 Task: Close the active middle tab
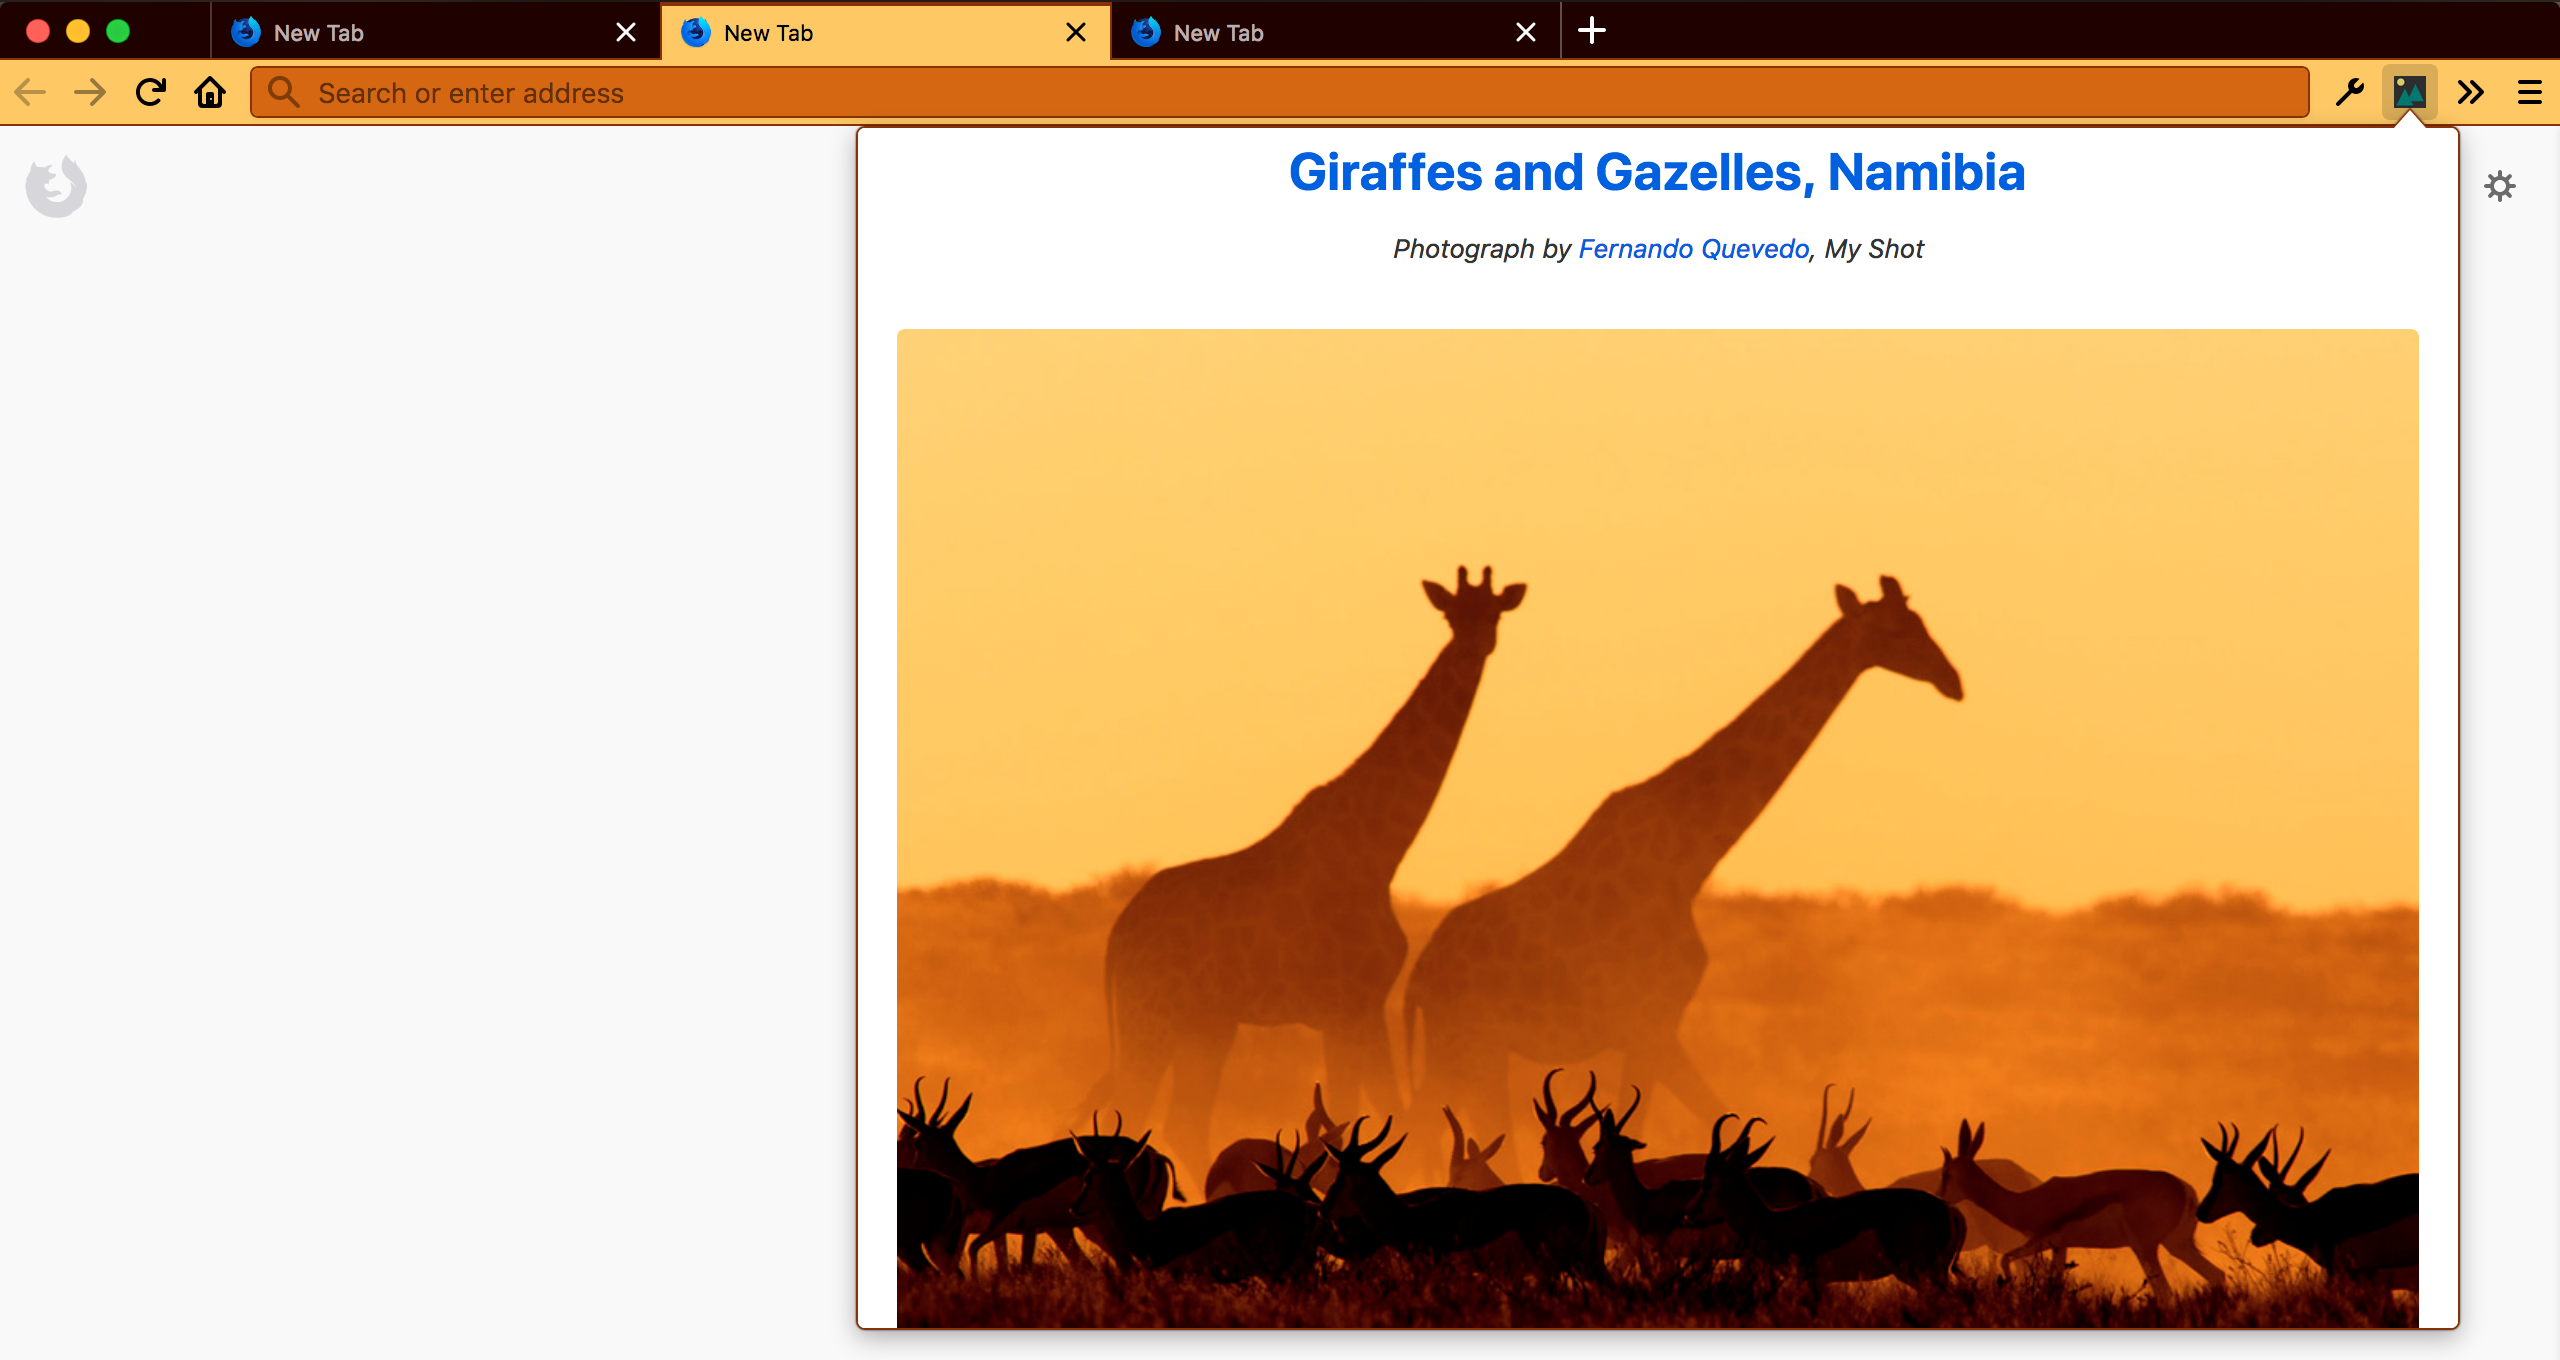click(1076, 33)
